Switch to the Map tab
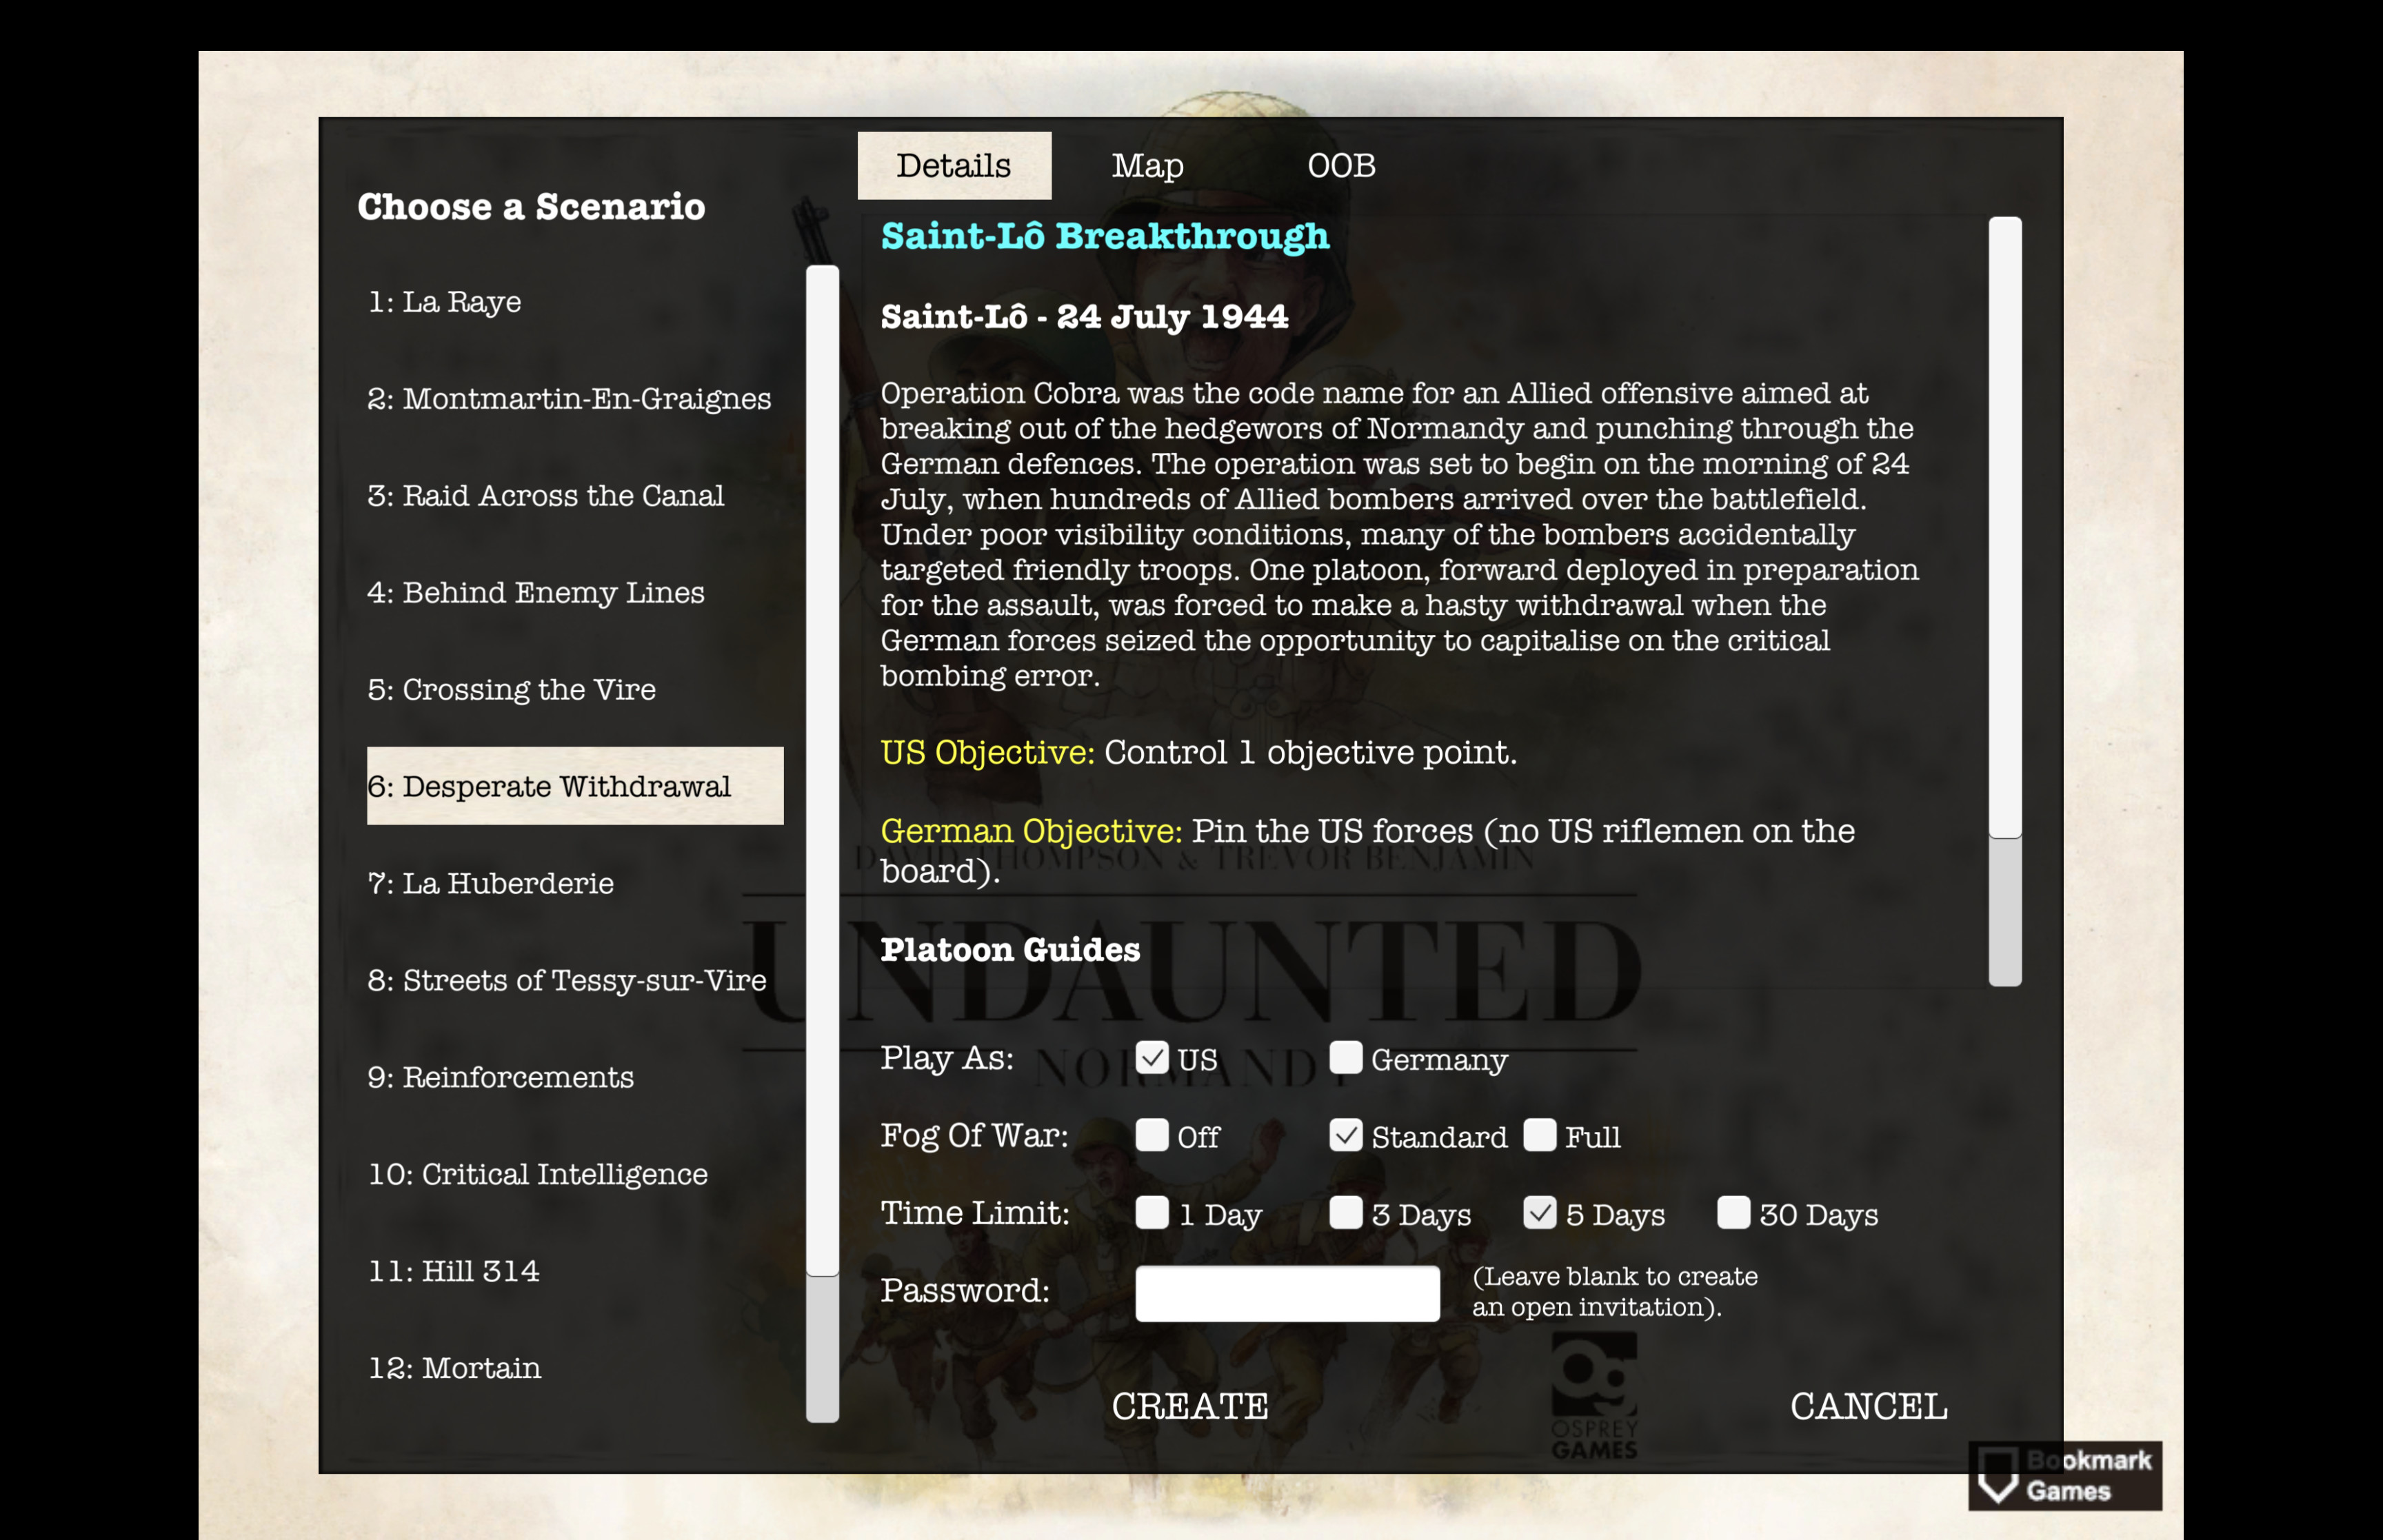 tap(1147, 165)
